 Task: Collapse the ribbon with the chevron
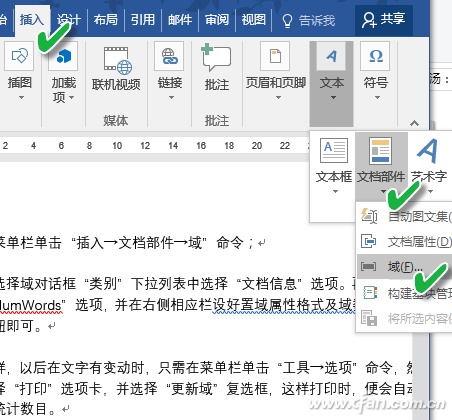(x=414, y=123)
